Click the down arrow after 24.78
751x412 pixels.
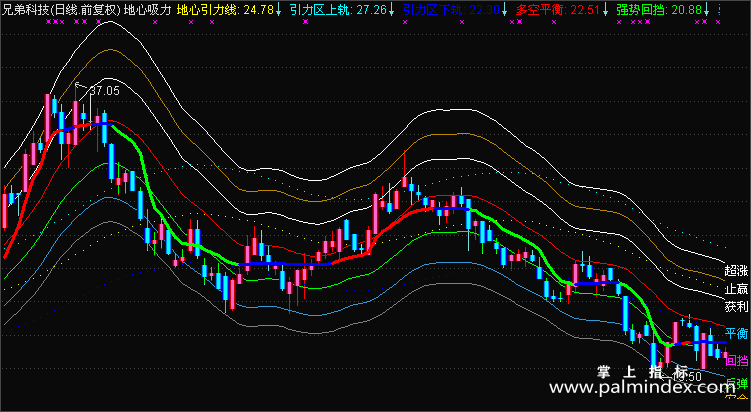(x=279, y=10)
